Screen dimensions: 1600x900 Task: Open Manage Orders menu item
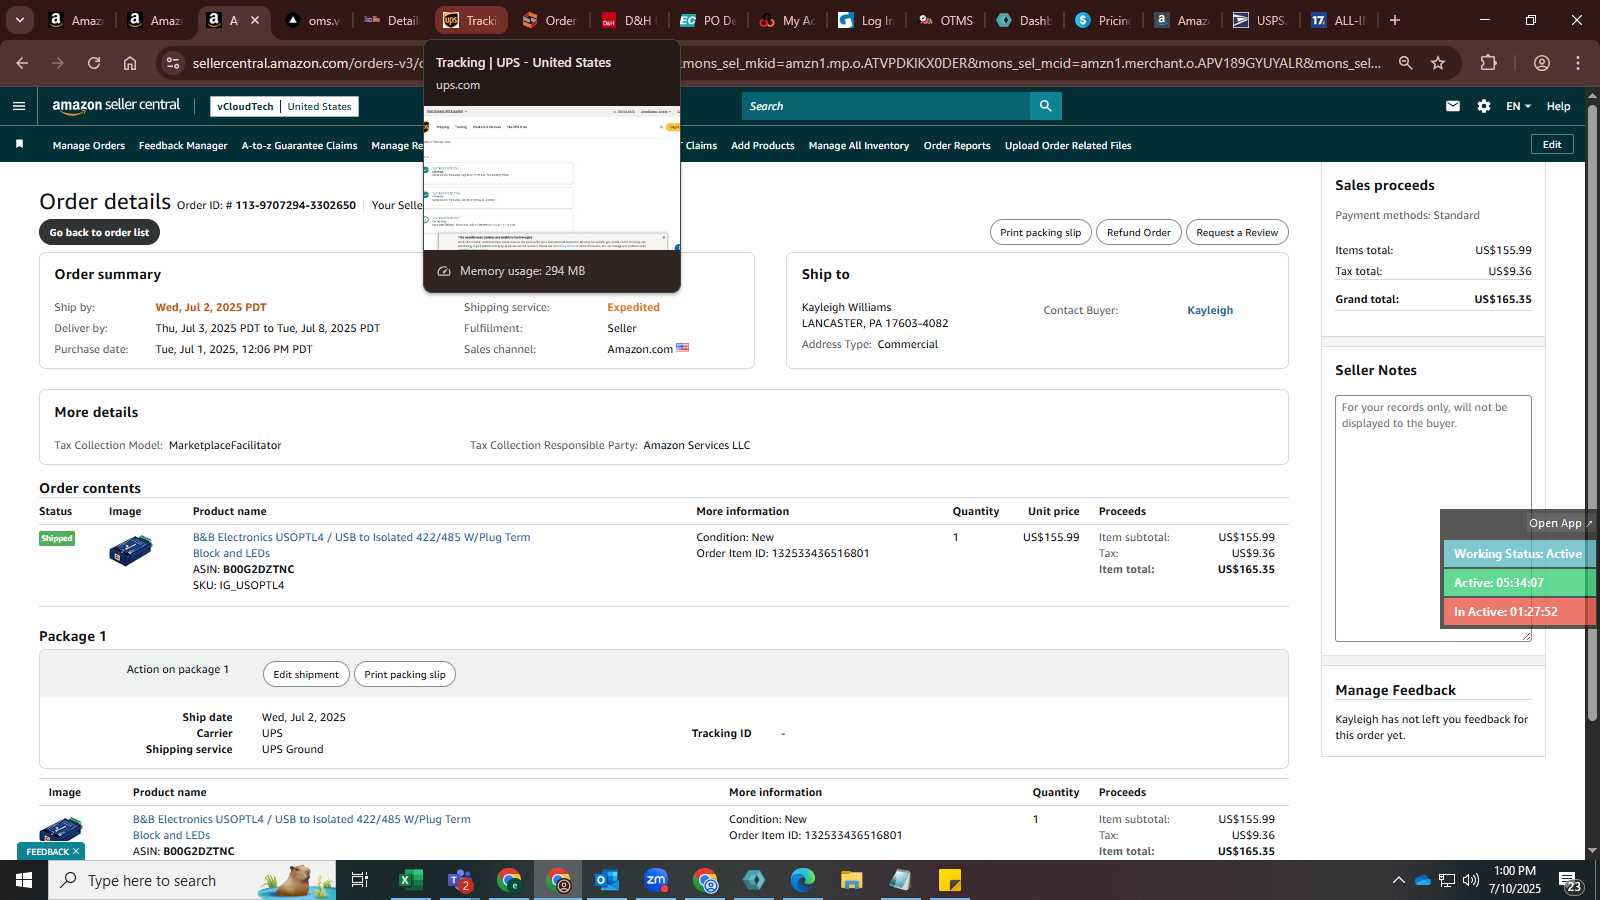click(x=89, y=145)
